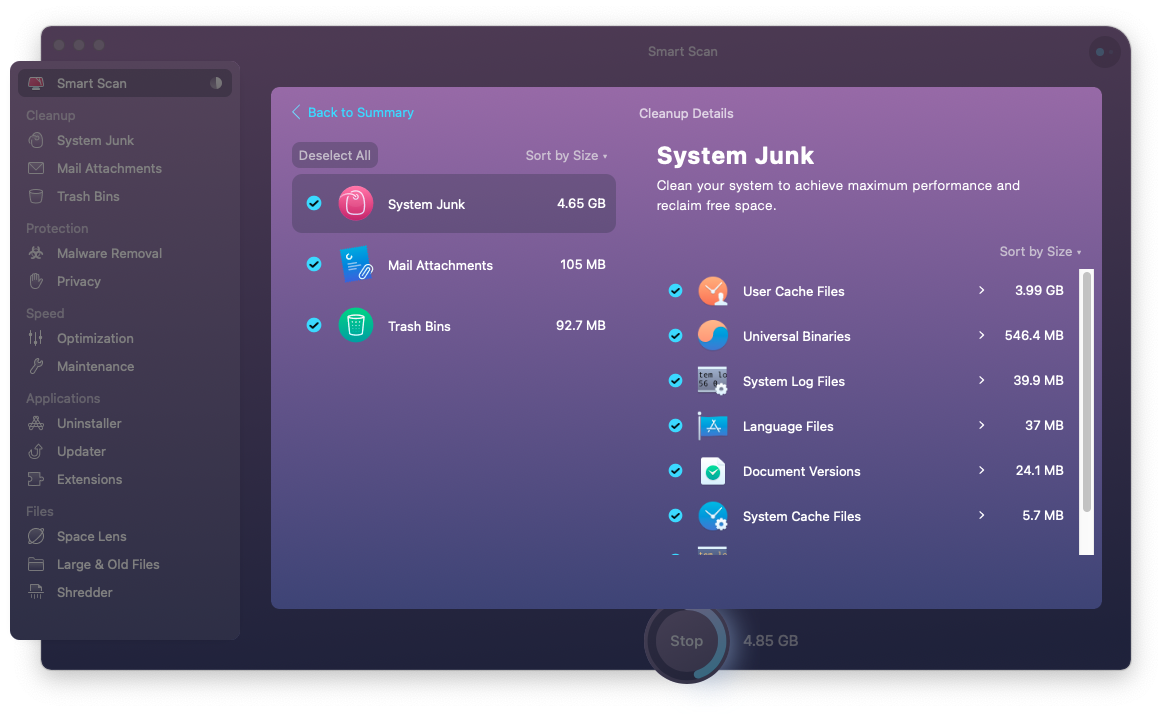Uncheck User Cache Files checkbox
The height and width of the screenshot is (714, 1165).
[x=675, y=291]
